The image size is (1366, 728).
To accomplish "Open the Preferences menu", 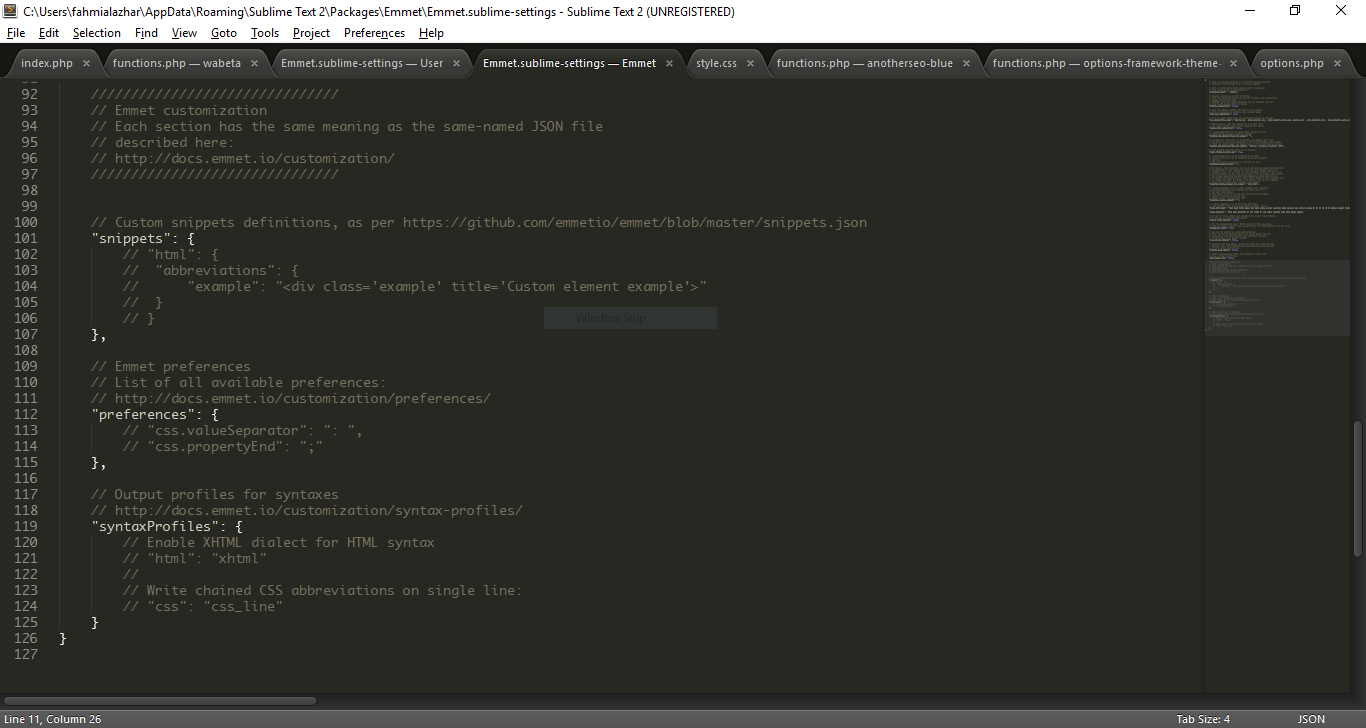I will point(374,33).
